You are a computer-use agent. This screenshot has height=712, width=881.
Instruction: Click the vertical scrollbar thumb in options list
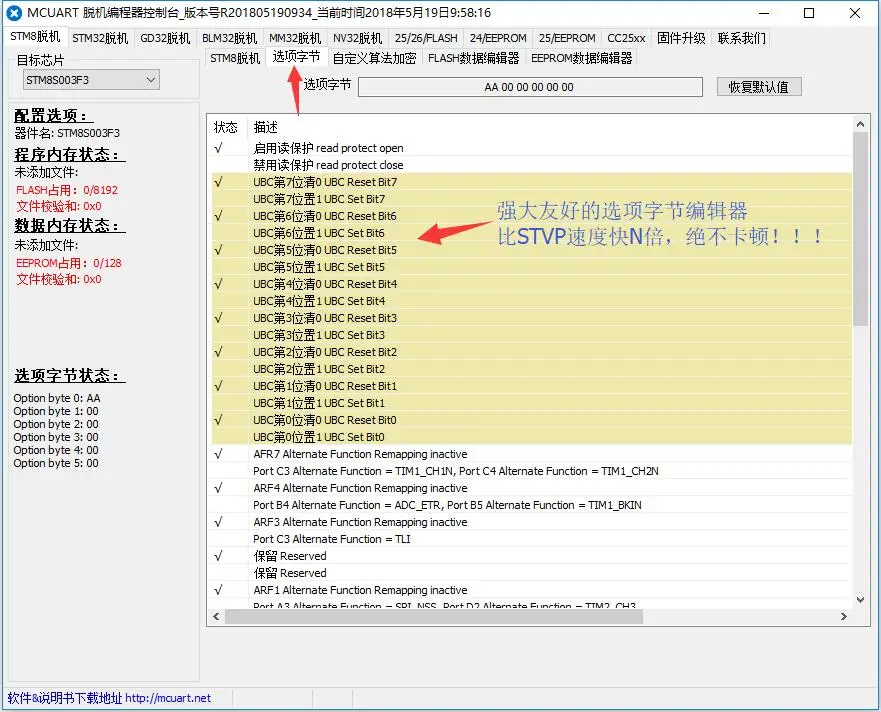point(860,230)
